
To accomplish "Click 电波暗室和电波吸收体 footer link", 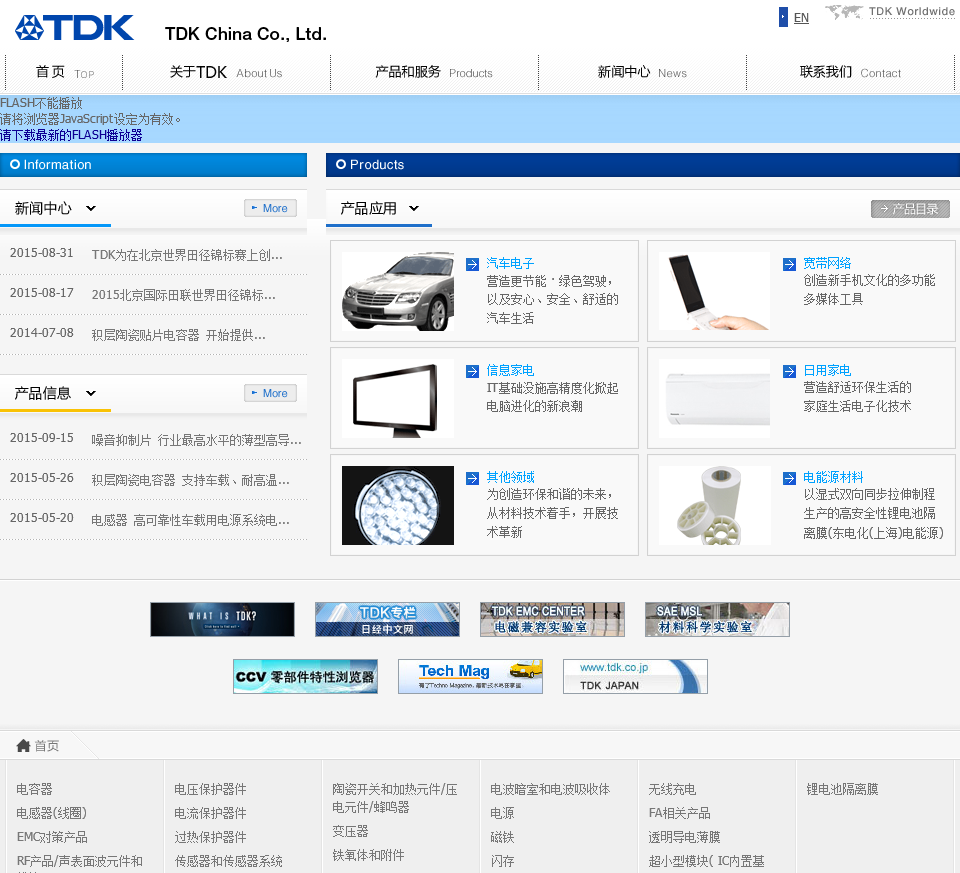I will pos(550,789).
